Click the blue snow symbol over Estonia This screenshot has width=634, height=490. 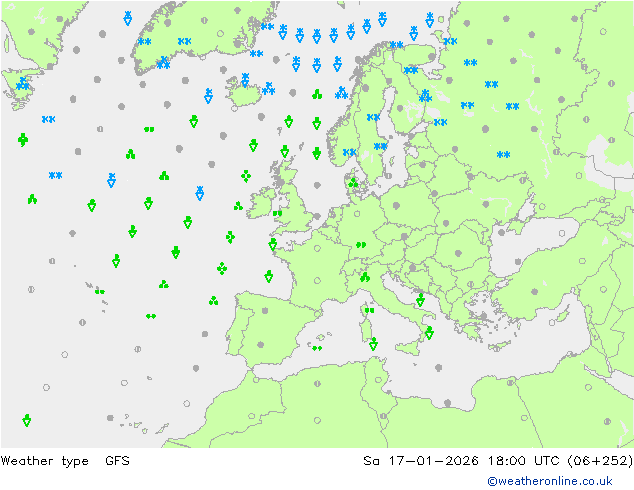[440, 122]
